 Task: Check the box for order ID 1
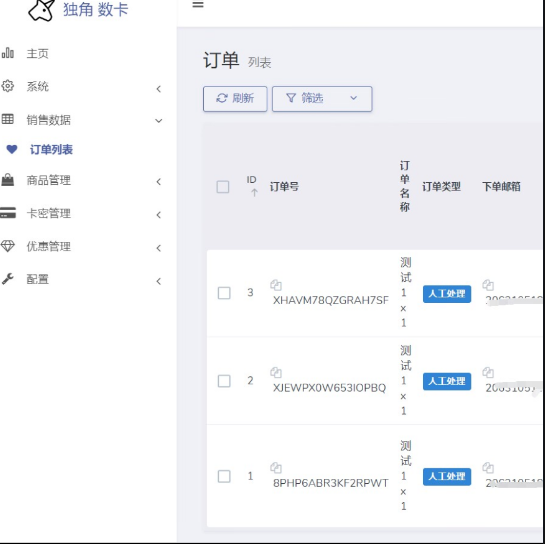point(224,476)
